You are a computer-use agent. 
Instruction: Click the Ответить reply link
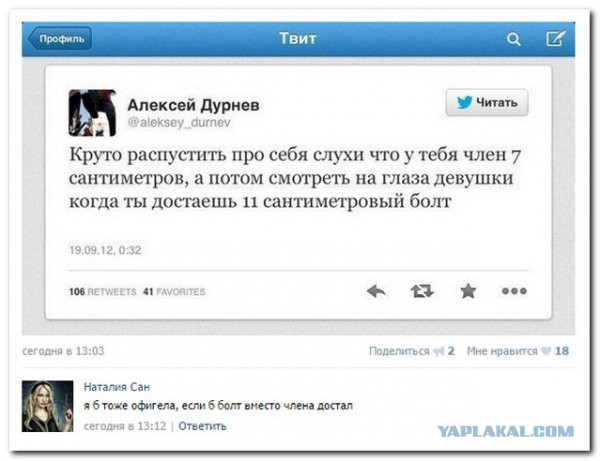click(x=202, y=426)
